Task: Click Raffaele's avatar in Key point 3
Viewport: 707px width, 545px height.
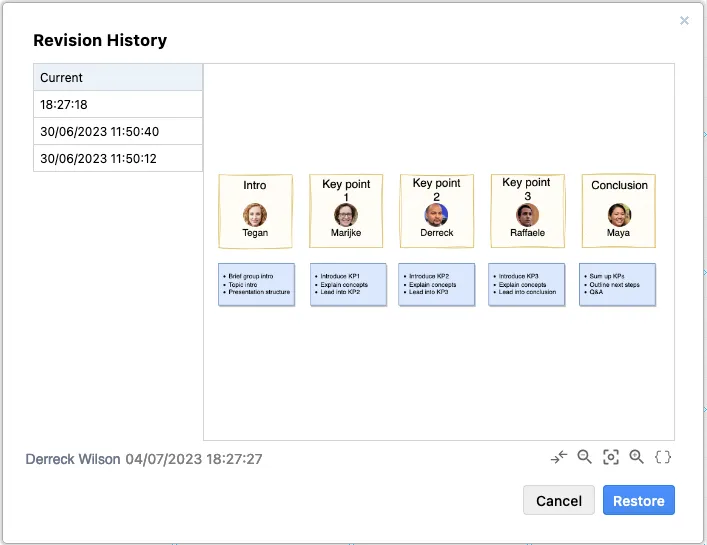Action: click(527, 214)
